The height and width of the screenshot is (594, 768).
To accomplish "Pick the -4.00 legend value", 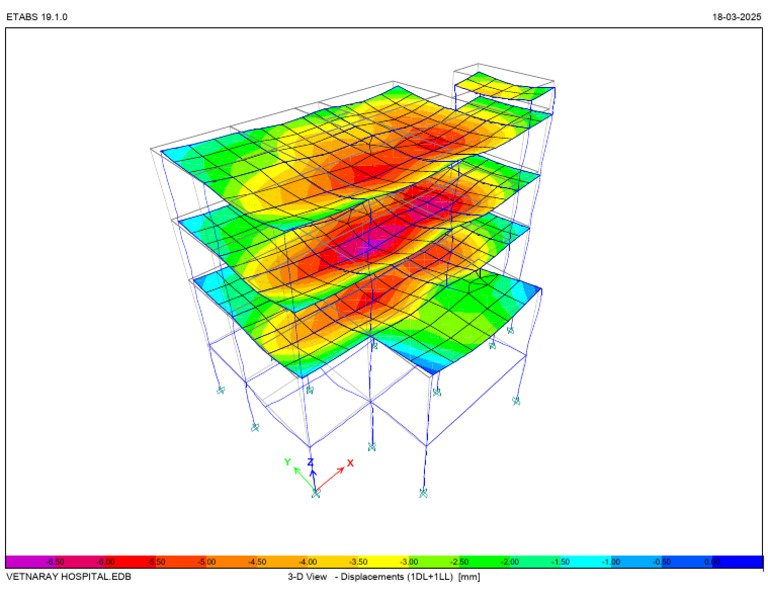I will [x=308, y=562].
